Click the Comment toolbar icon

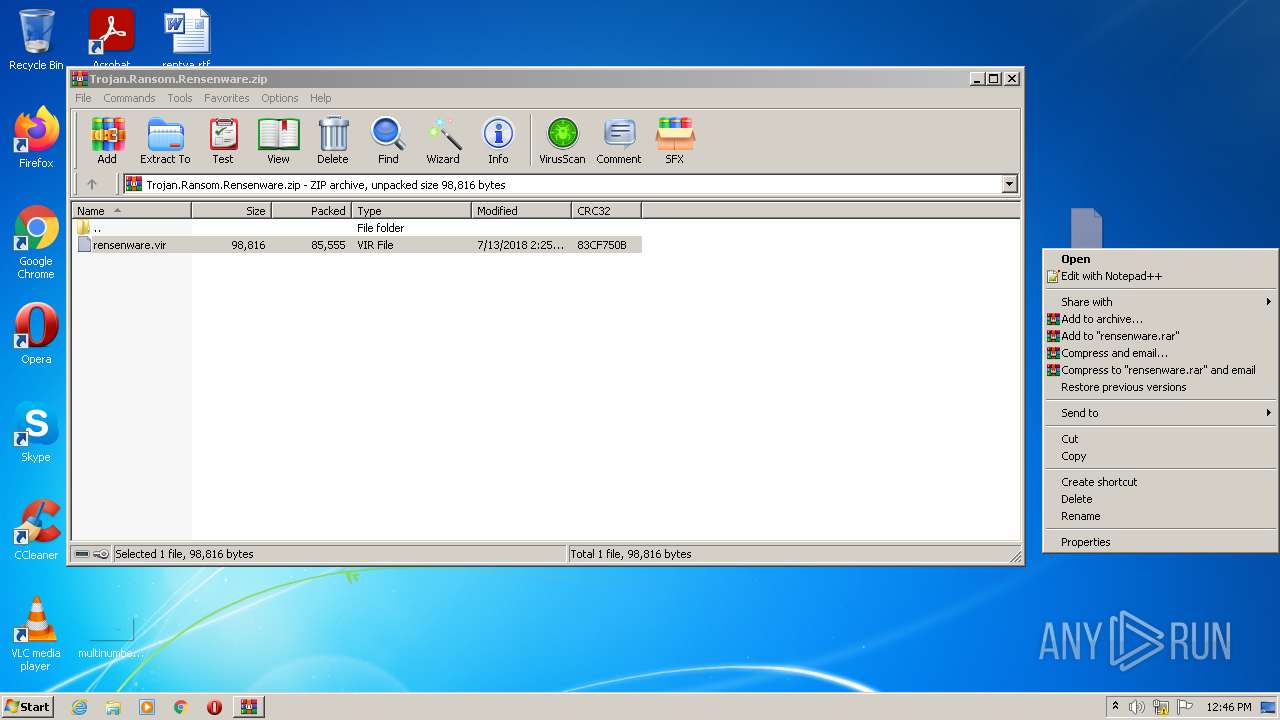(619, 141)
